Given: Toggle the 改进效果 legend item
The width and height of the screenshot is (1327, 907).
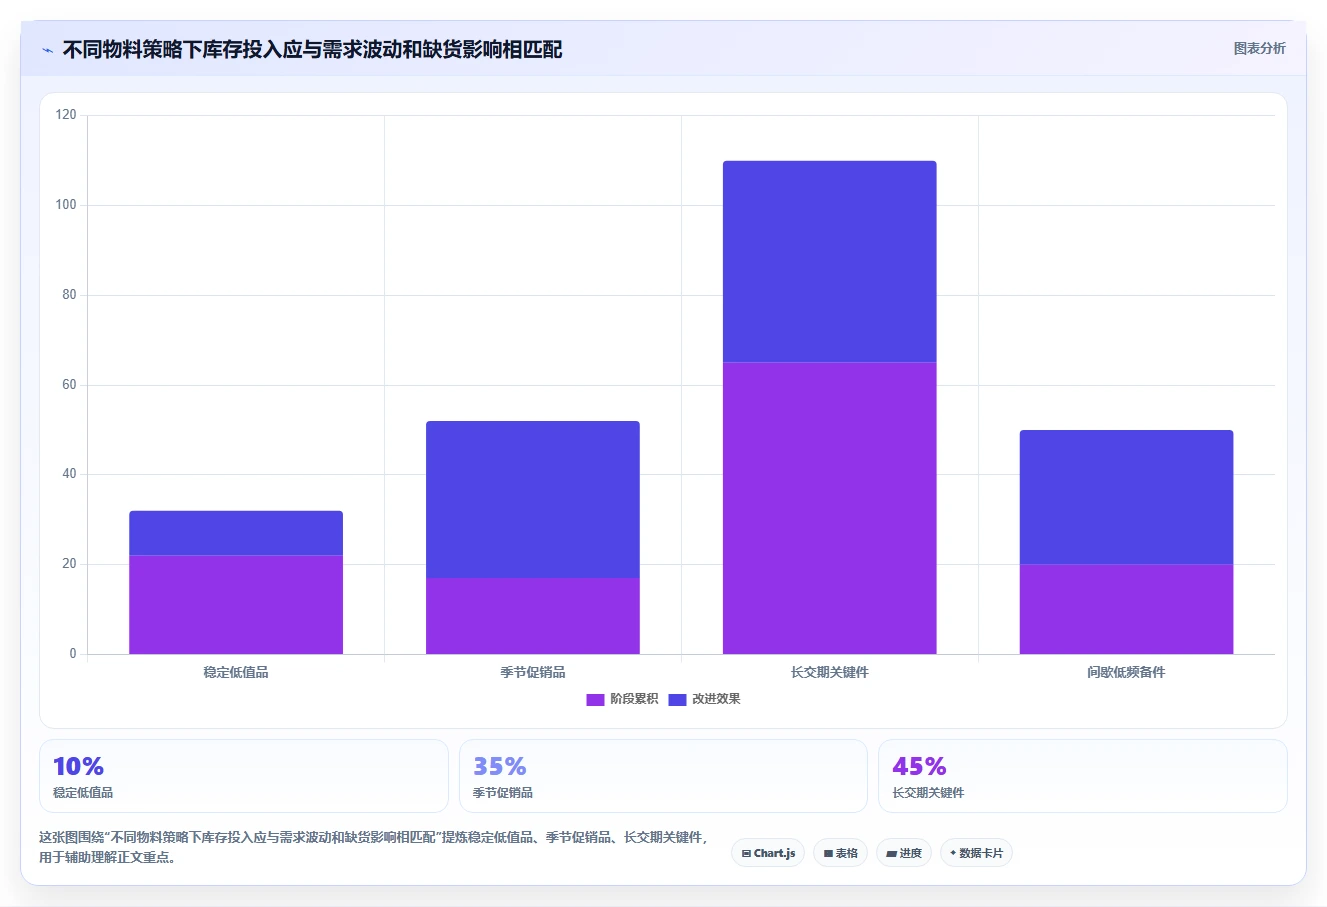Looking at the screenshot, I should click(704, 699).
